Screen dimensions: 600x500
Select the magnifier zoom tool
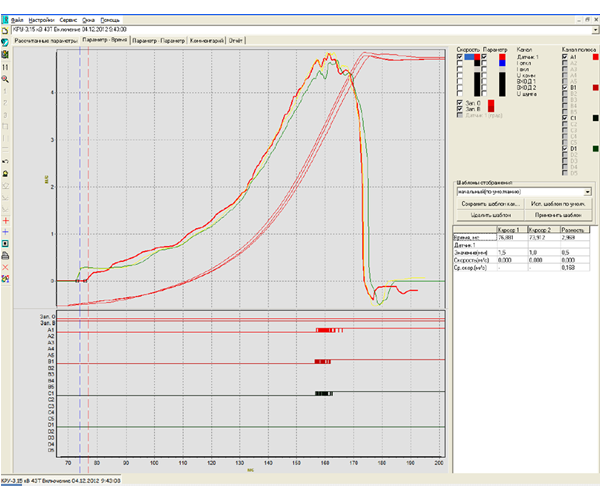(x=5, y=79)
